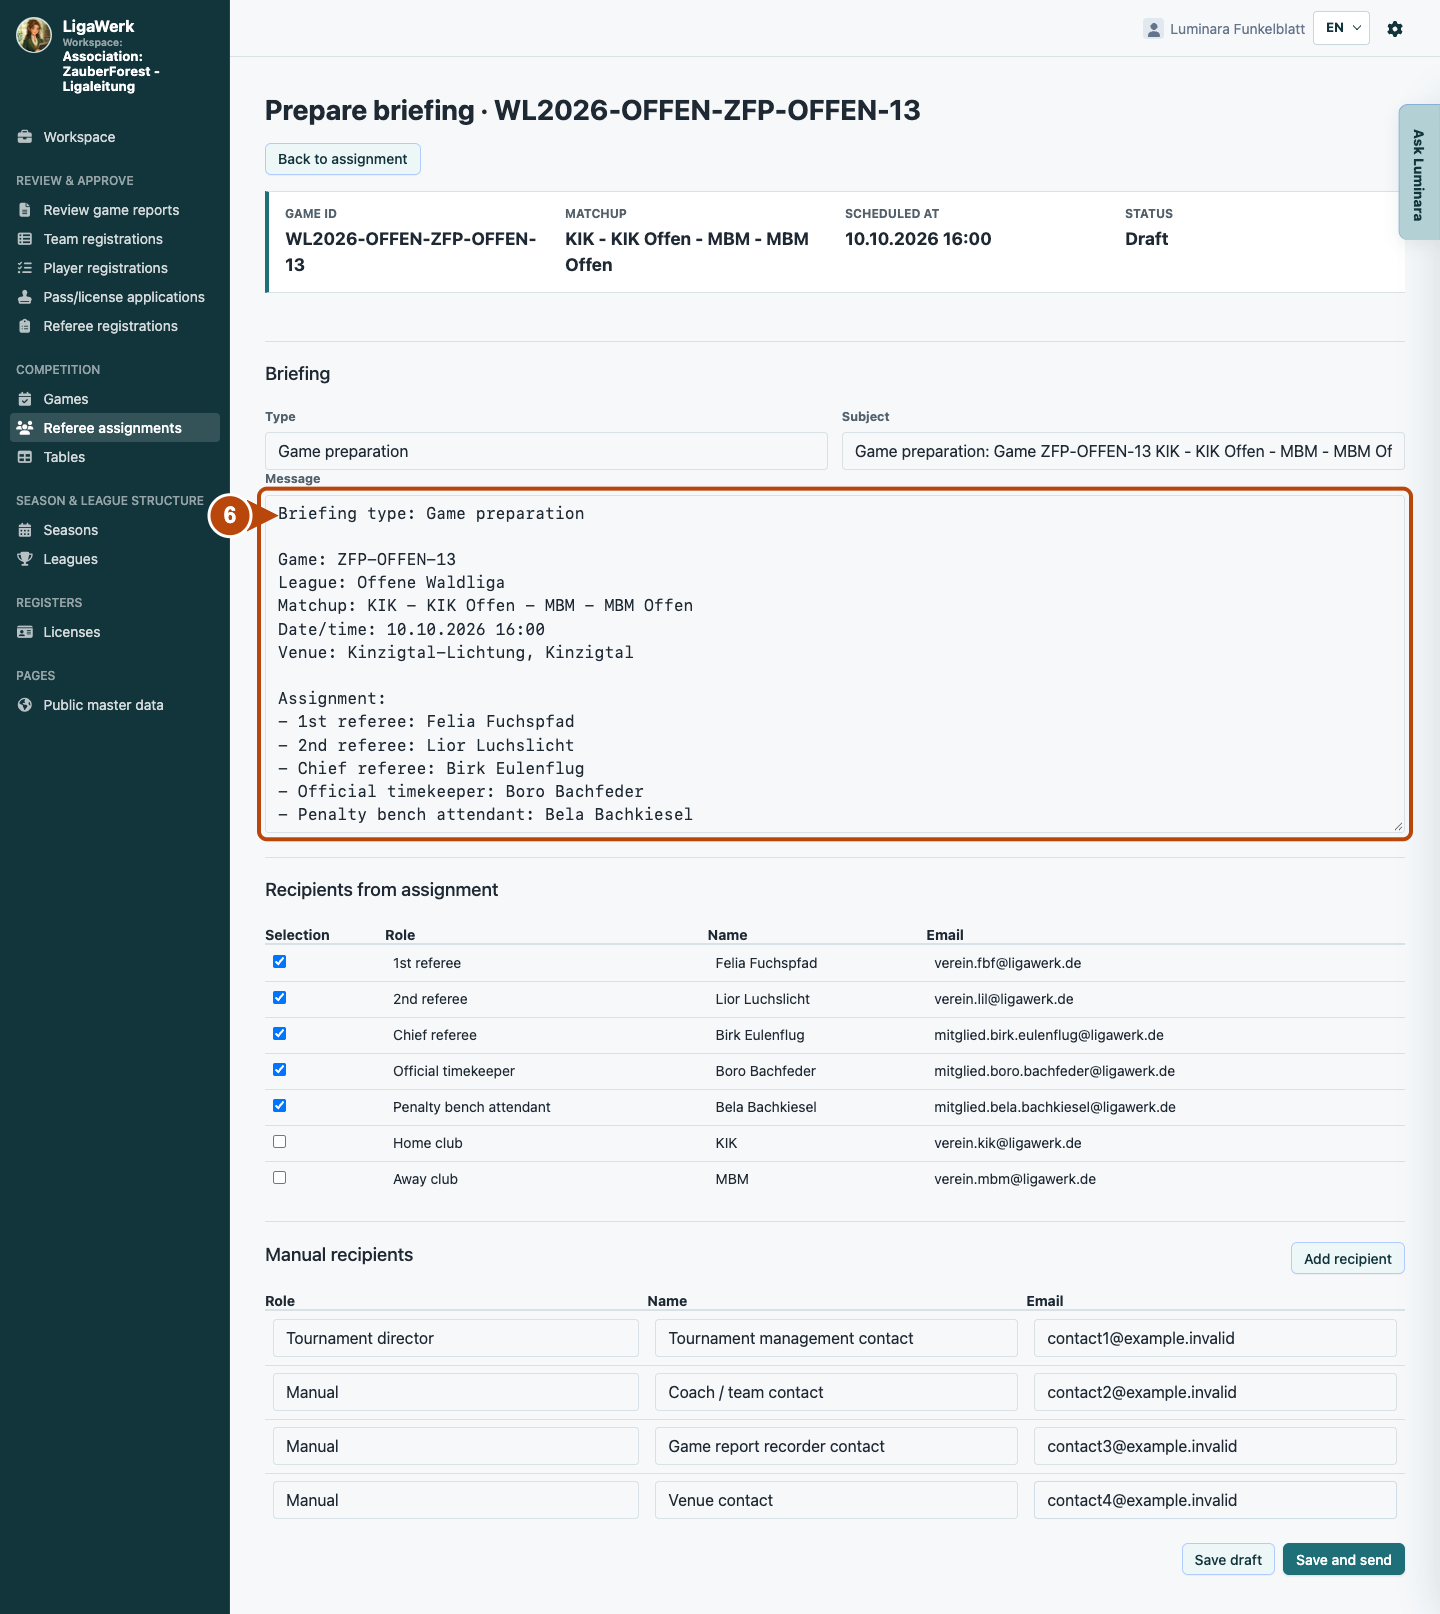Viewport: 1440px width, 1614px height.
Task: Click the briefing Subject field
Action: [x=1123, y=451]
